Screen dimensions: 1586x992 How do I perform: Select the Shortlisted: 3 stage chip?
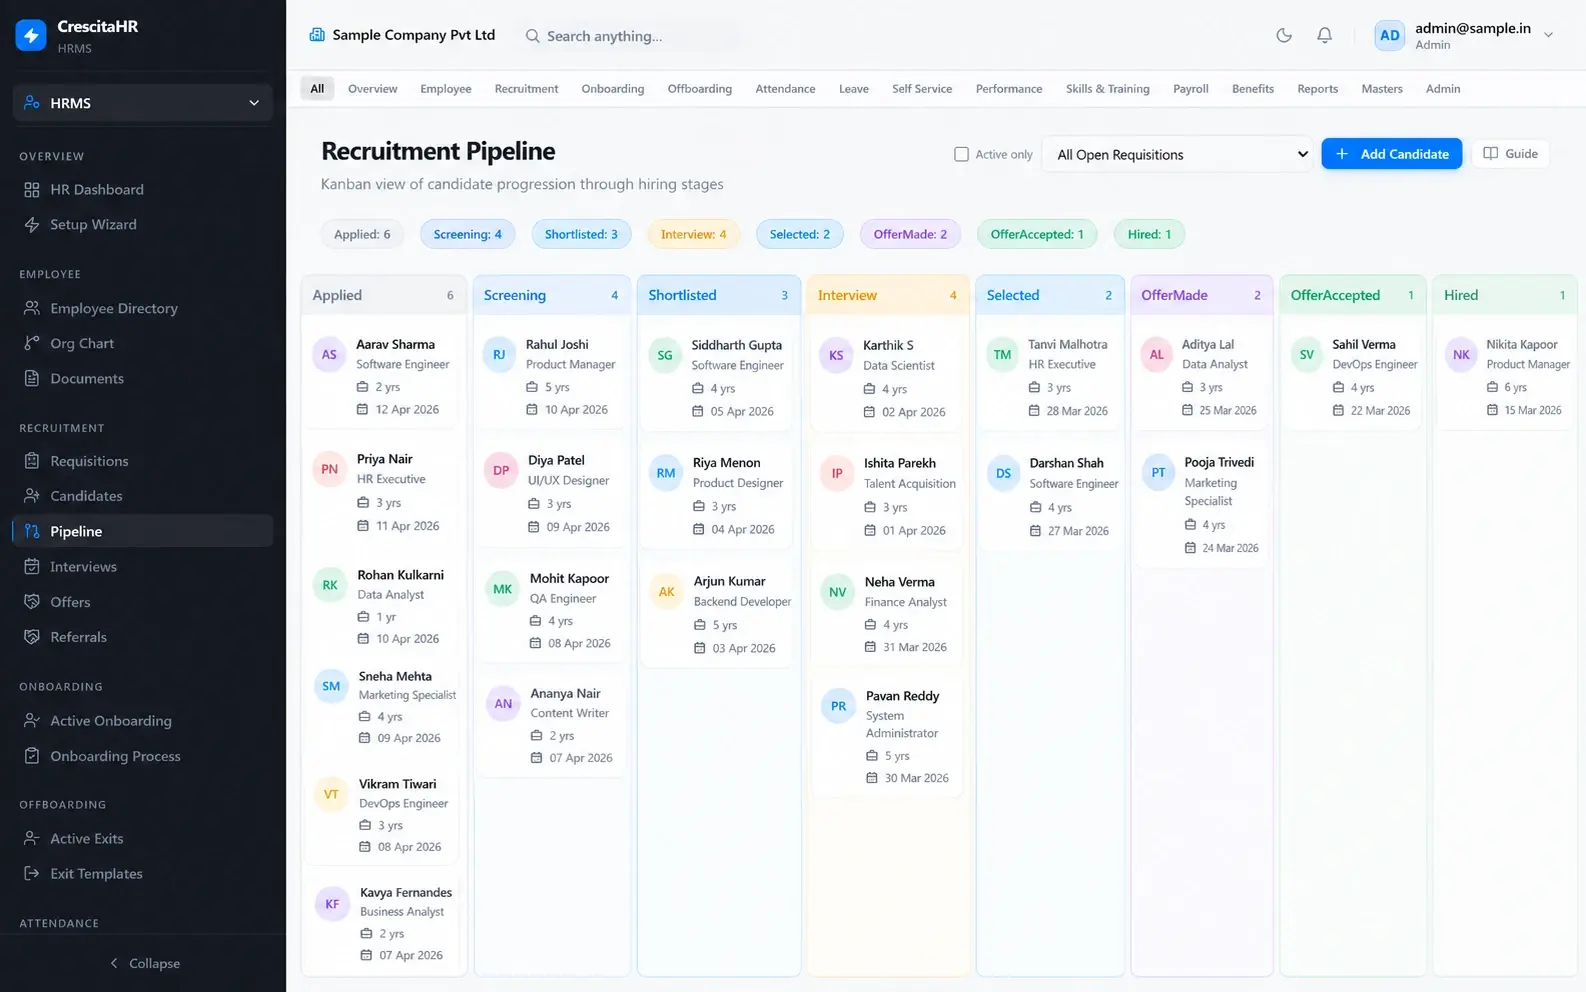point(581,234)
